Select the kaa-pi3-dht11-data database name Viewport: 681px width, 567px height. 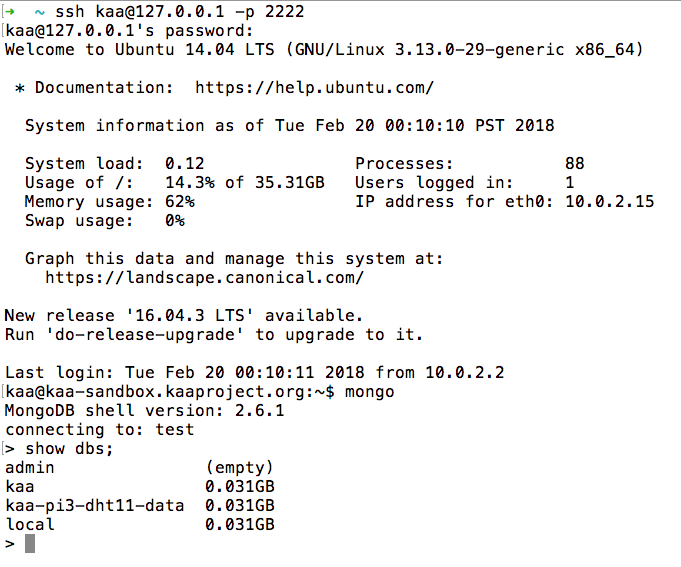tap(95, 506)
